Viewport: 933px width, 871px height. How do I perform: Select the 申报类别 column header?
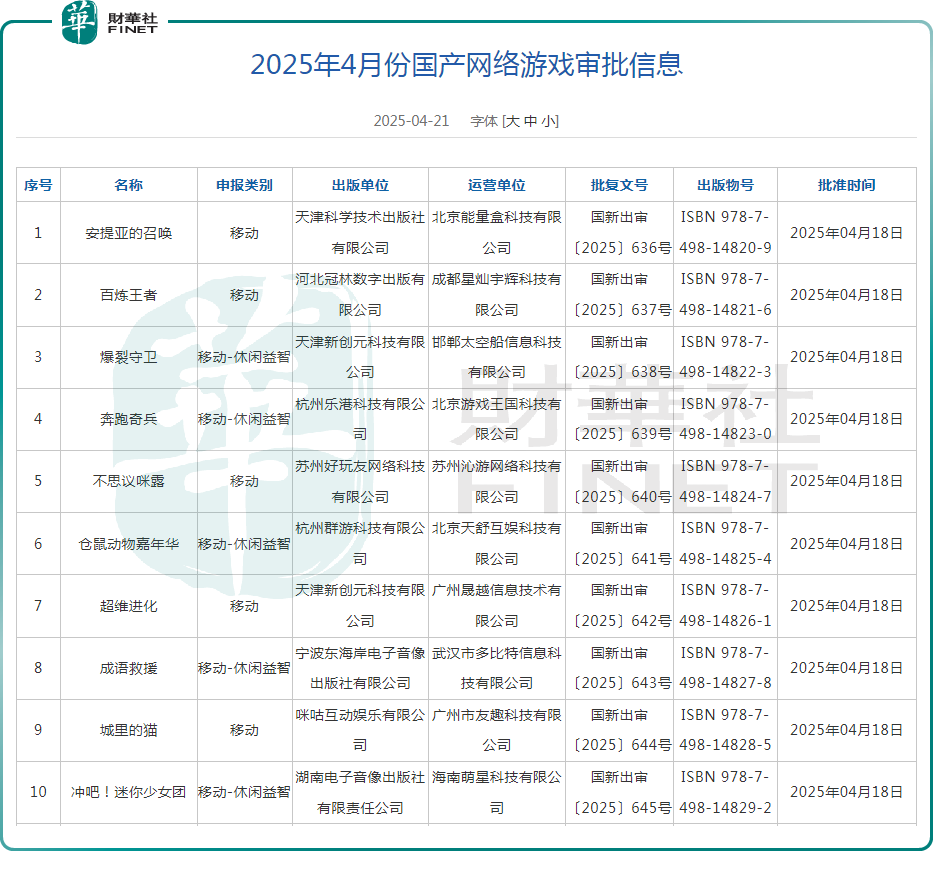pos(244,185)
